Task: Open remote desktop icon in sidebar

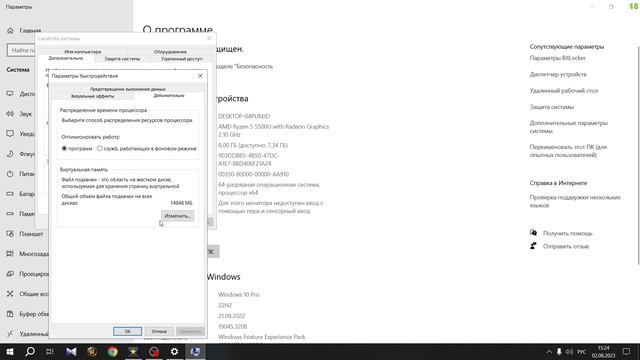Action: point(10,333)
